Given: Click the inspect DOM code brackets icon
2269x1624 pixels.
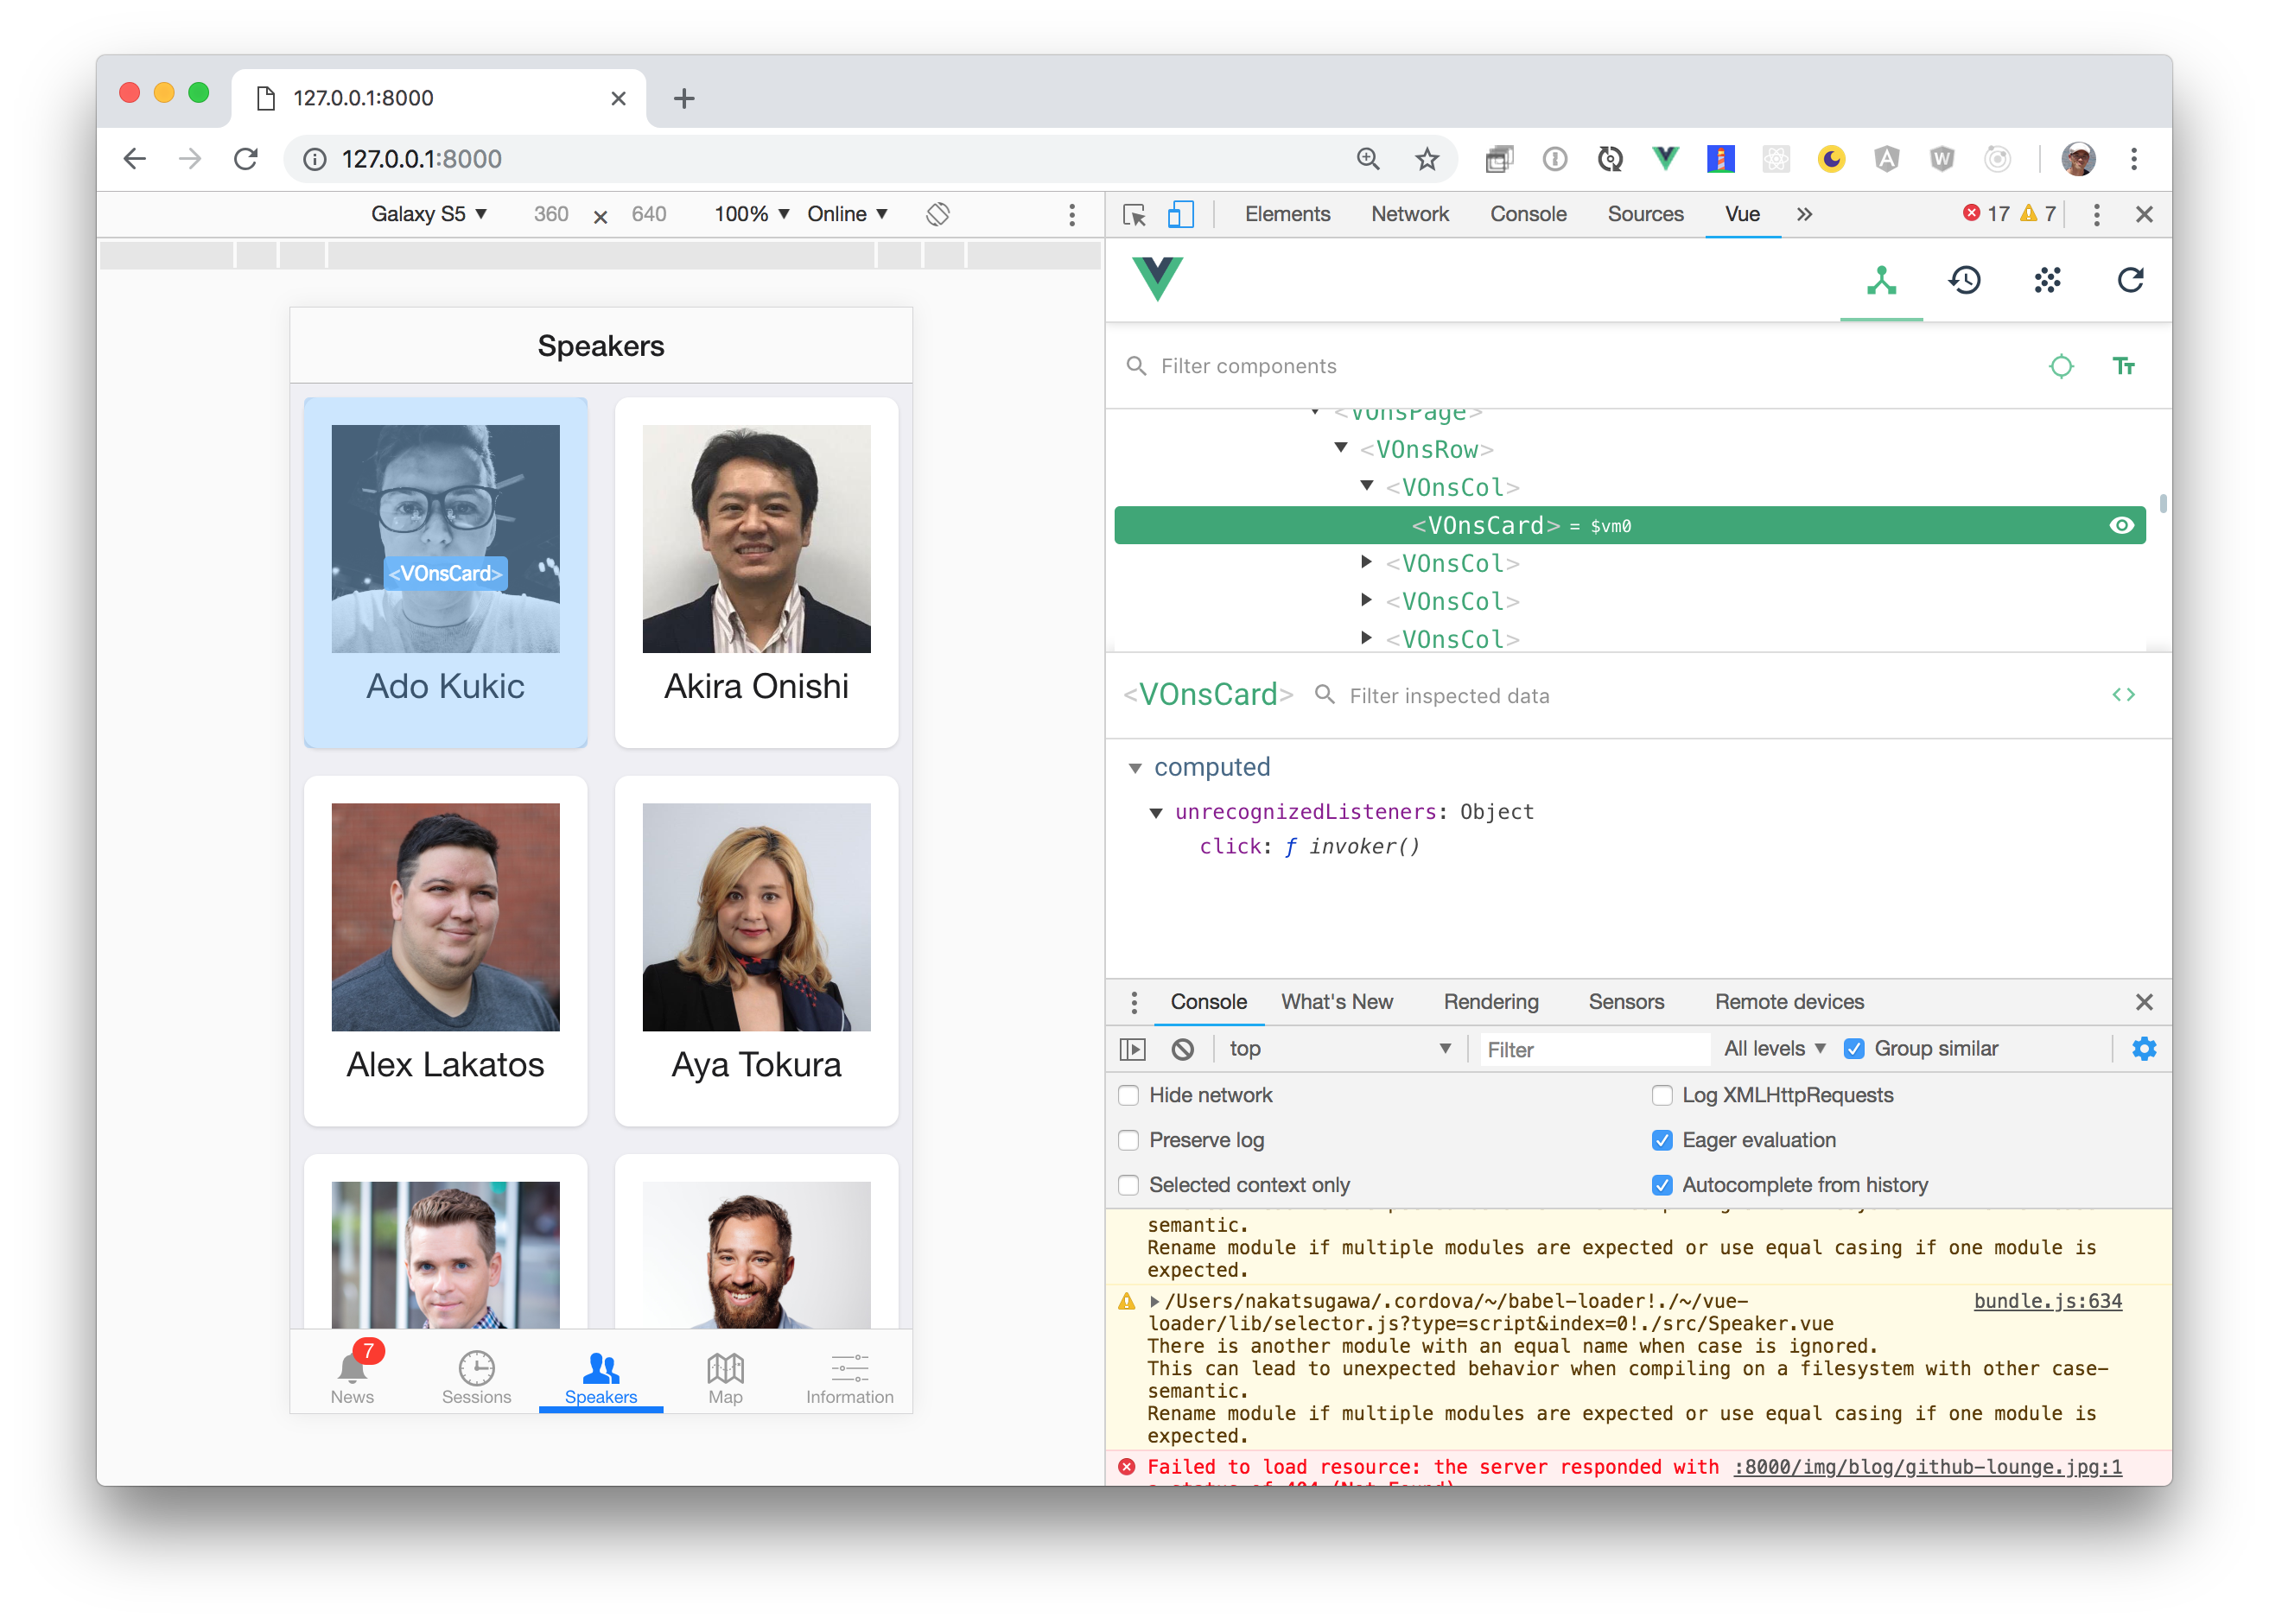Looking at the screenshot, I should coord(2124,695).
